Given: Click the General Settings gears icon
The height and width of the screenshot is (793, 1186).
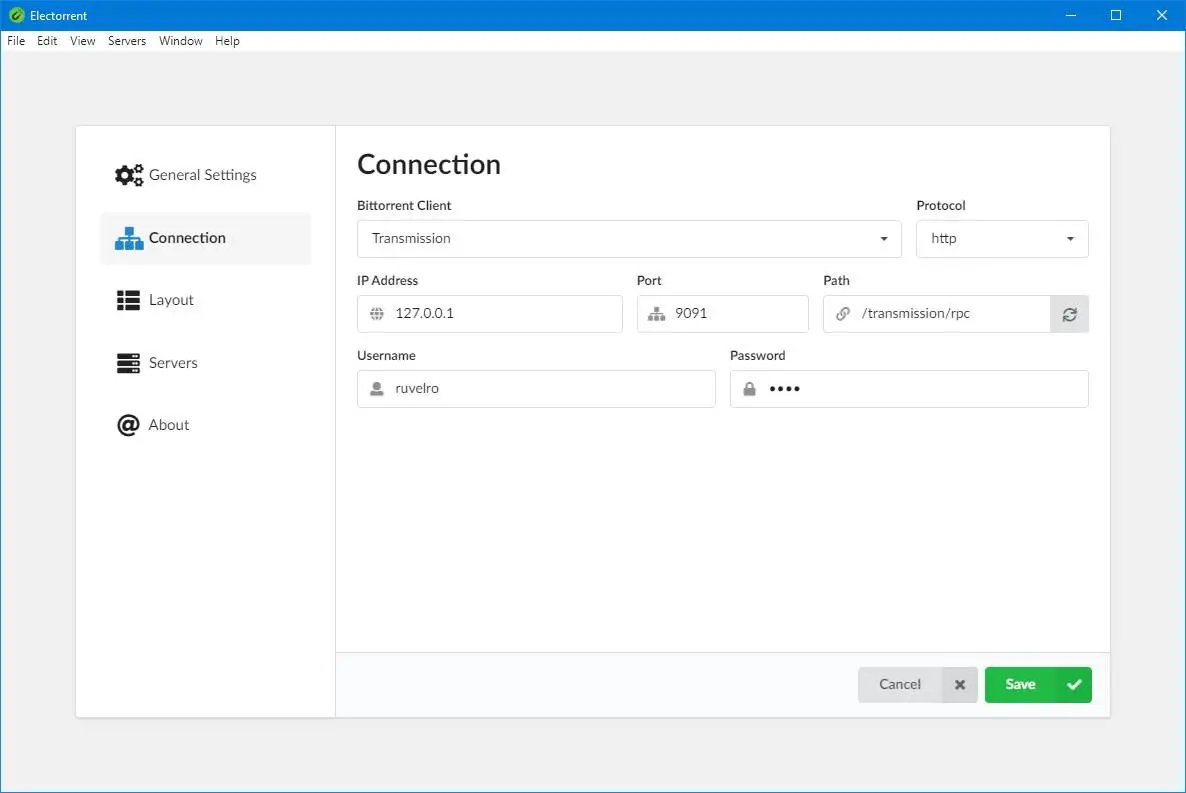Looking at the screenshot, I should click(x=129, y=175).
